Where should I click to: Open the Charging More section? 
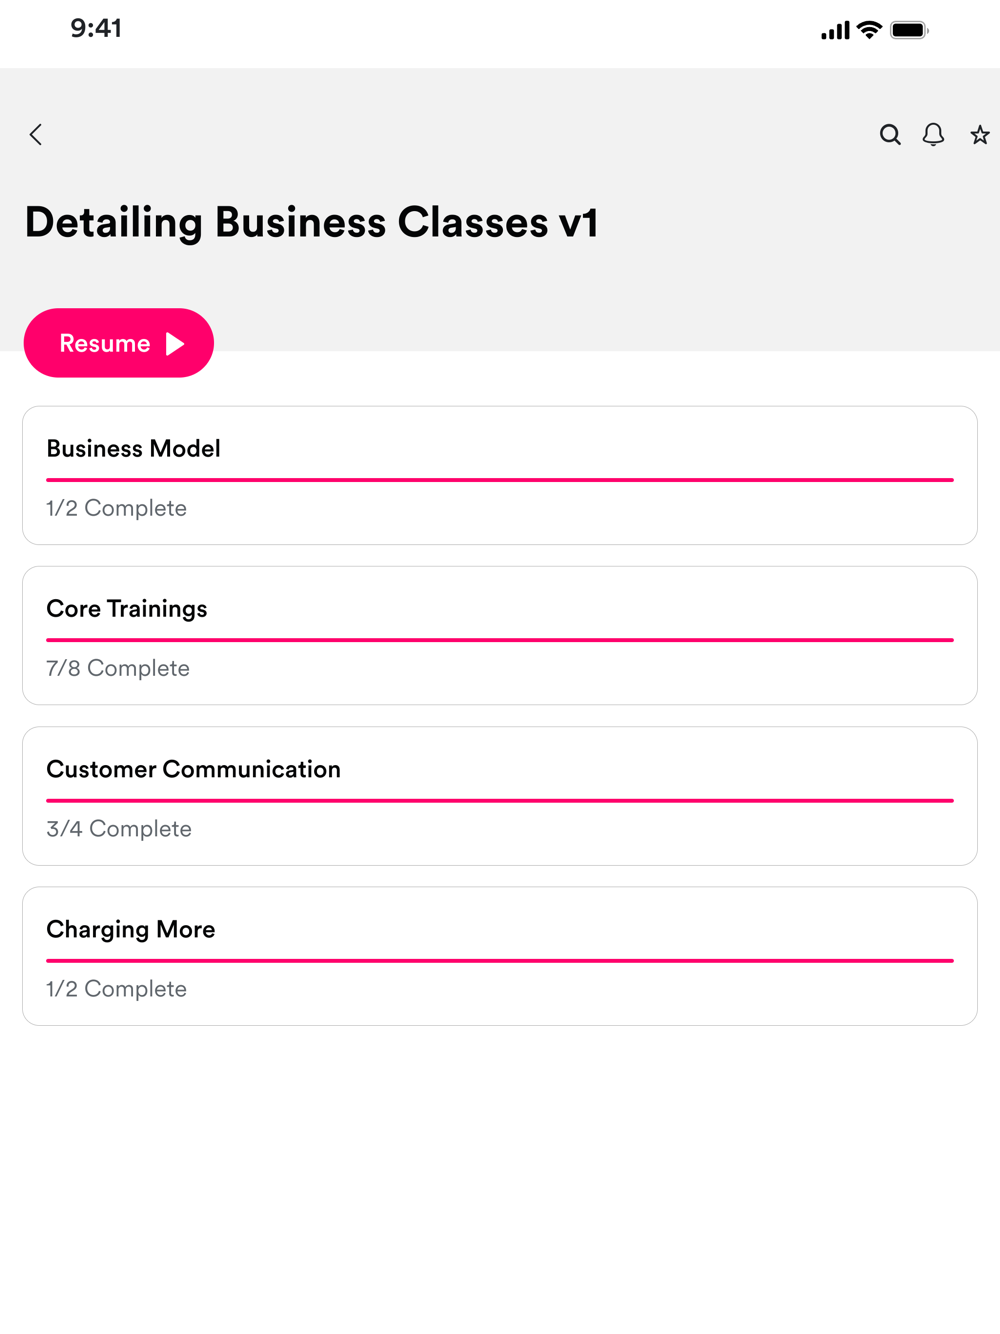click(131, 929)
